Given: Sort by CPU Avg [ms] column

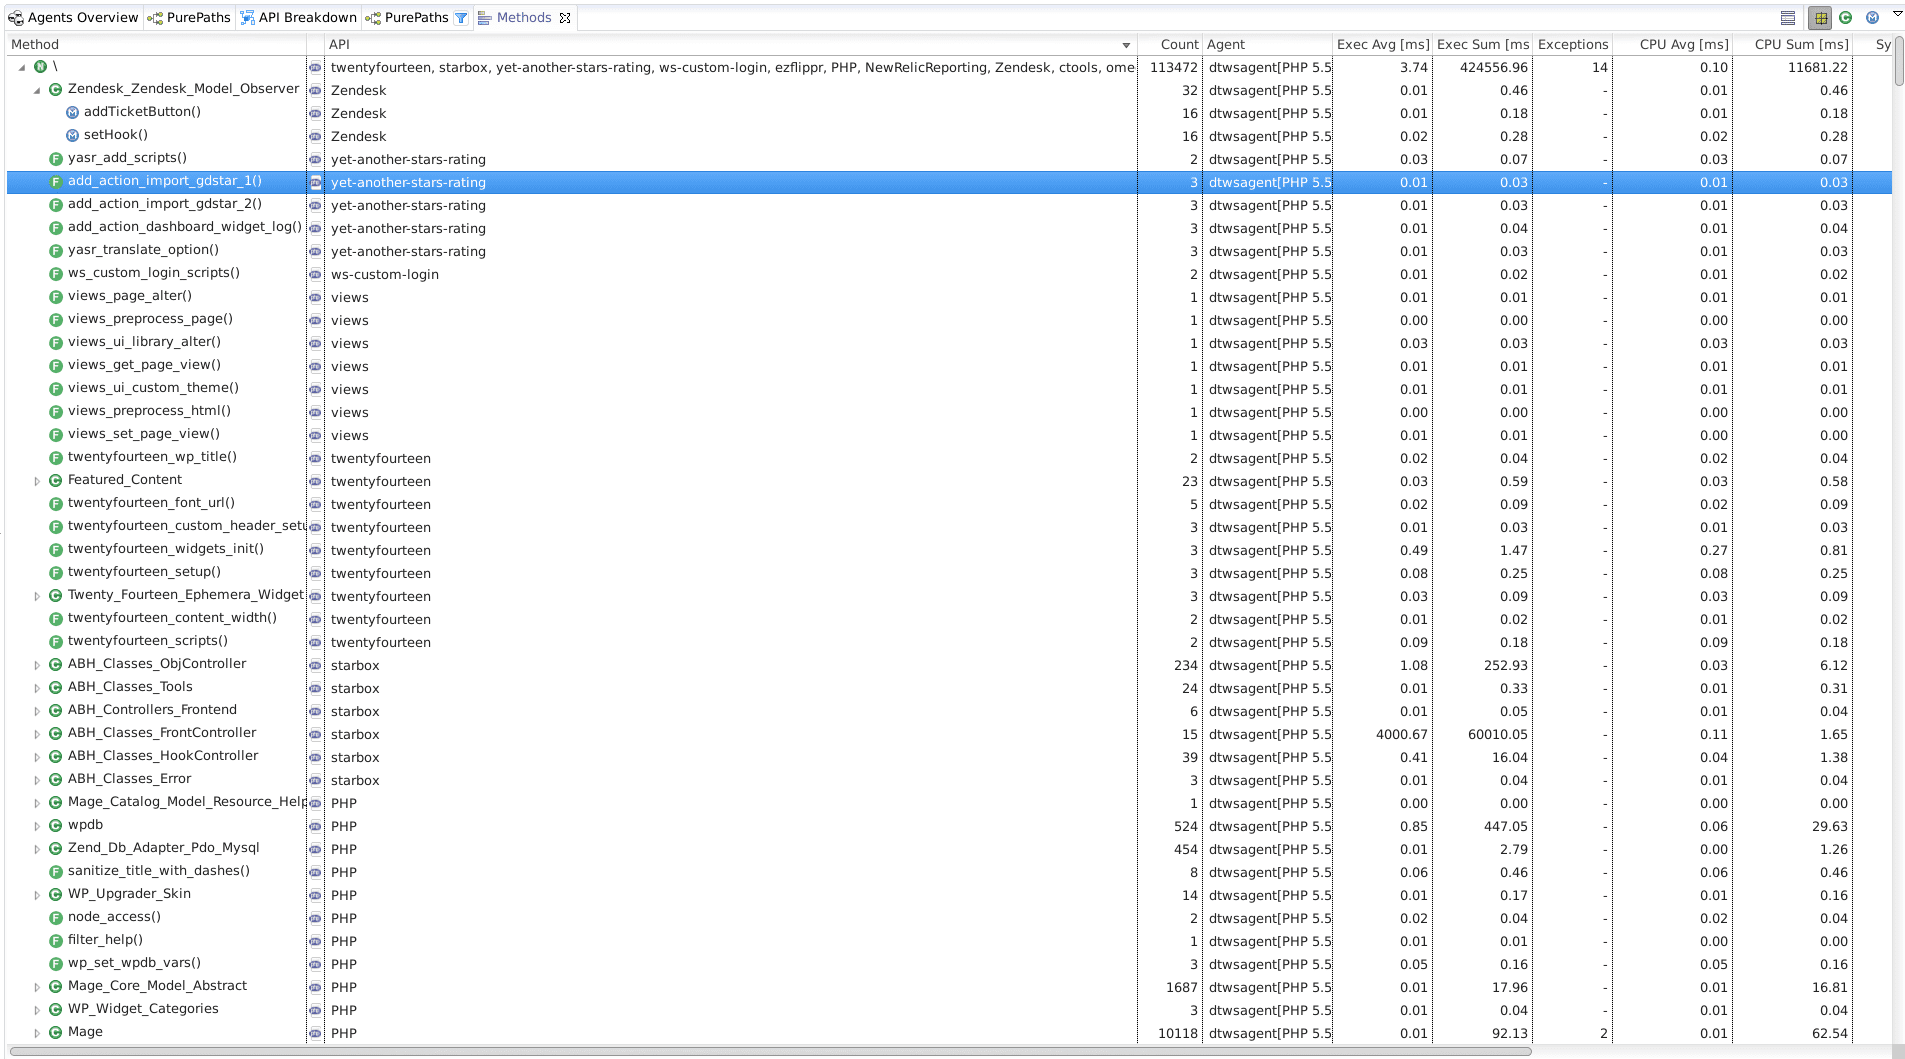Looking at the screenshot, I should (x=1671, y=44).
